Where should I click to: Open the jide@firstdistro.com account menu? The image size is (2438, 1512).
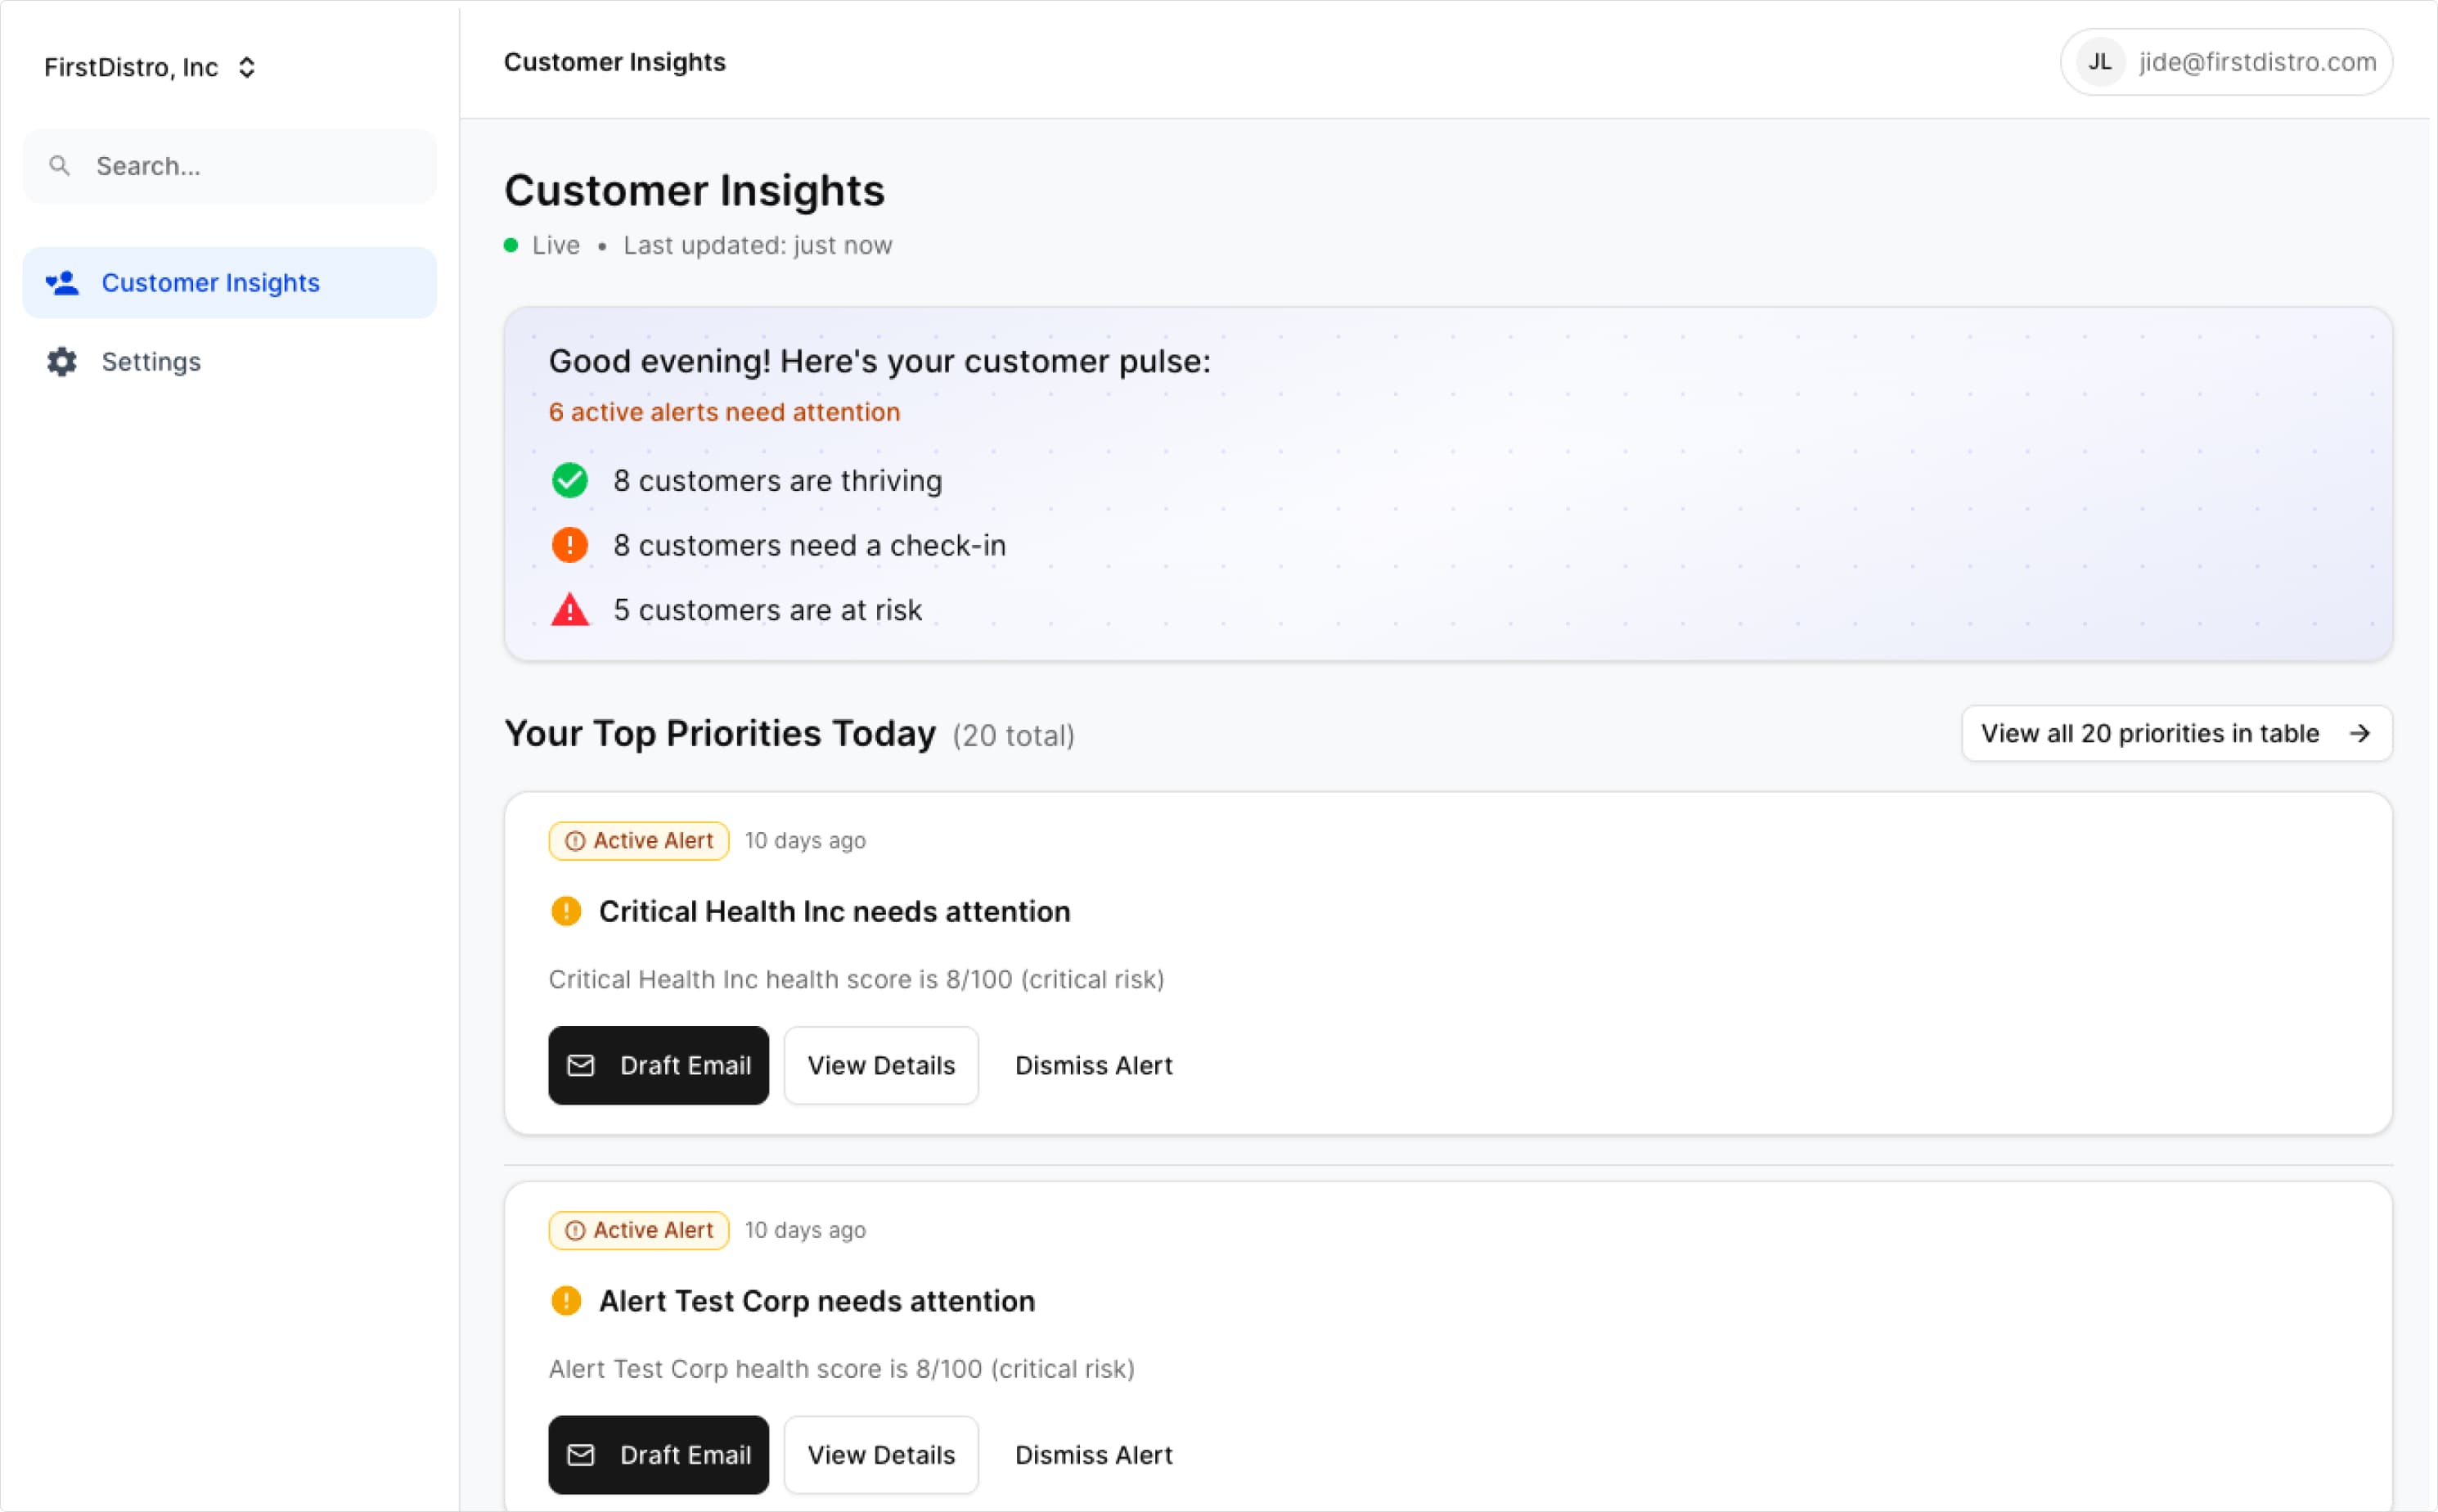2256,62
